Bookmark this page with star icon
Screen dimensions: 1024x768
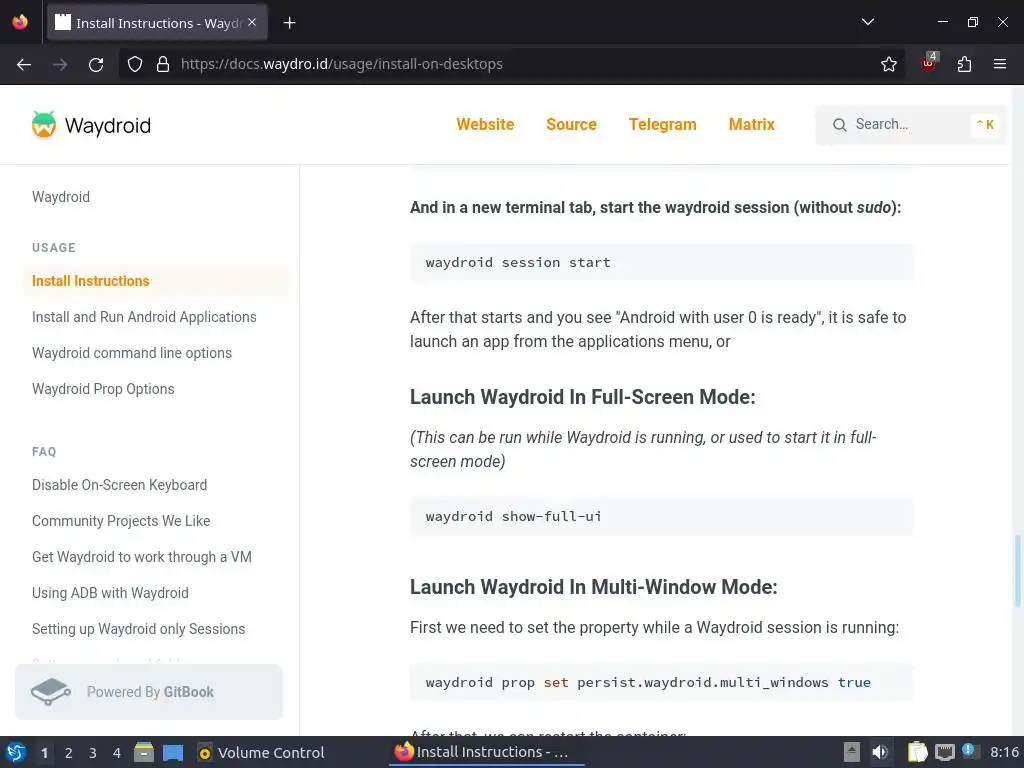pos(888,64)
